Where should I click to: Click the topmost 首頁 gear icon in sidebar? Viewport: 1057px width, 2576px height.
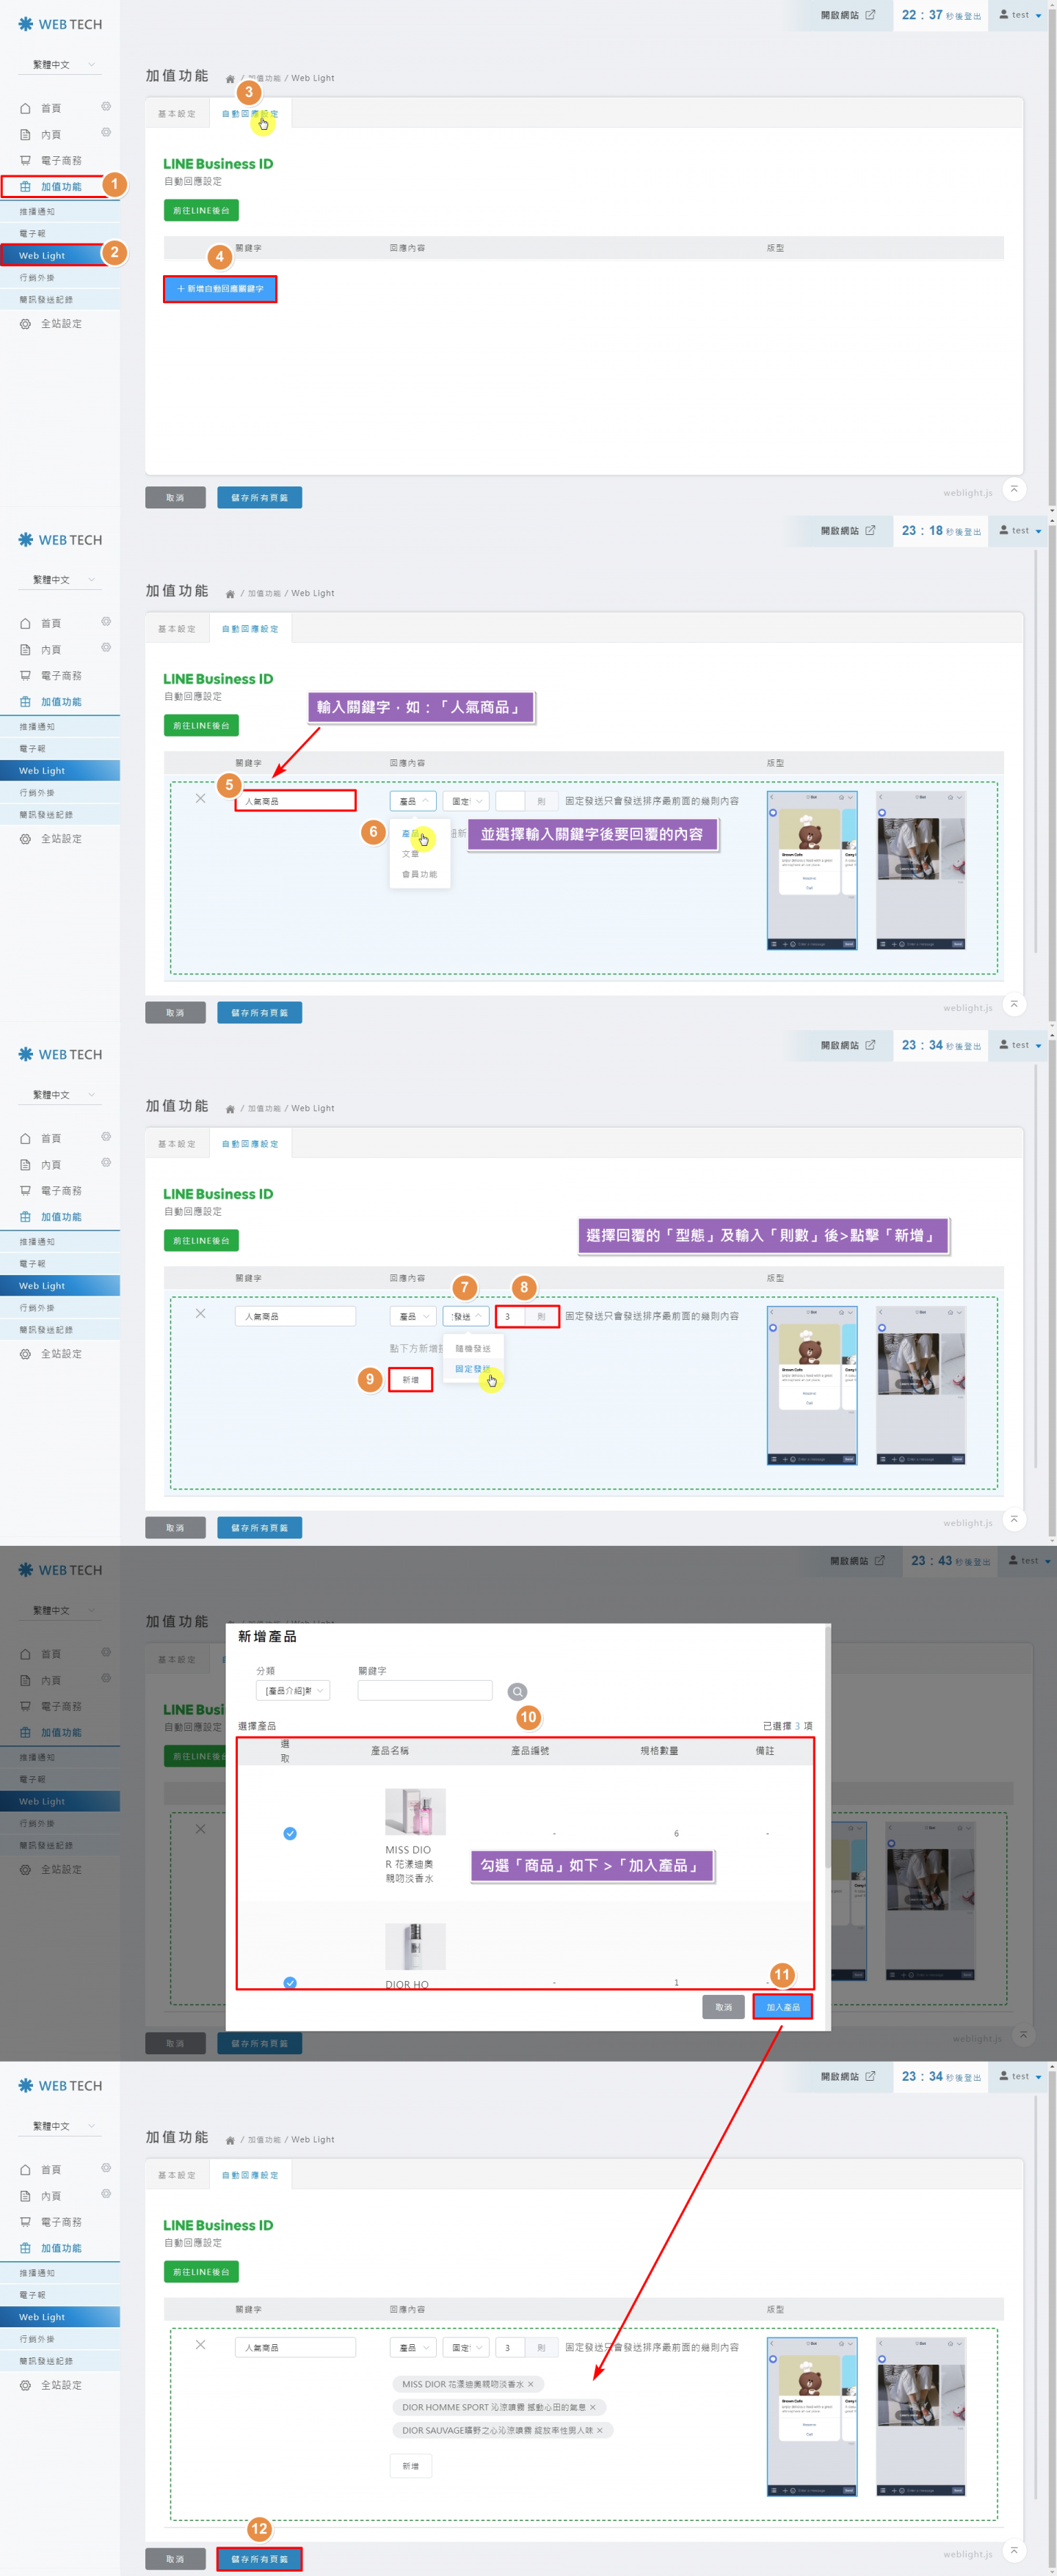tap(106, 107)
